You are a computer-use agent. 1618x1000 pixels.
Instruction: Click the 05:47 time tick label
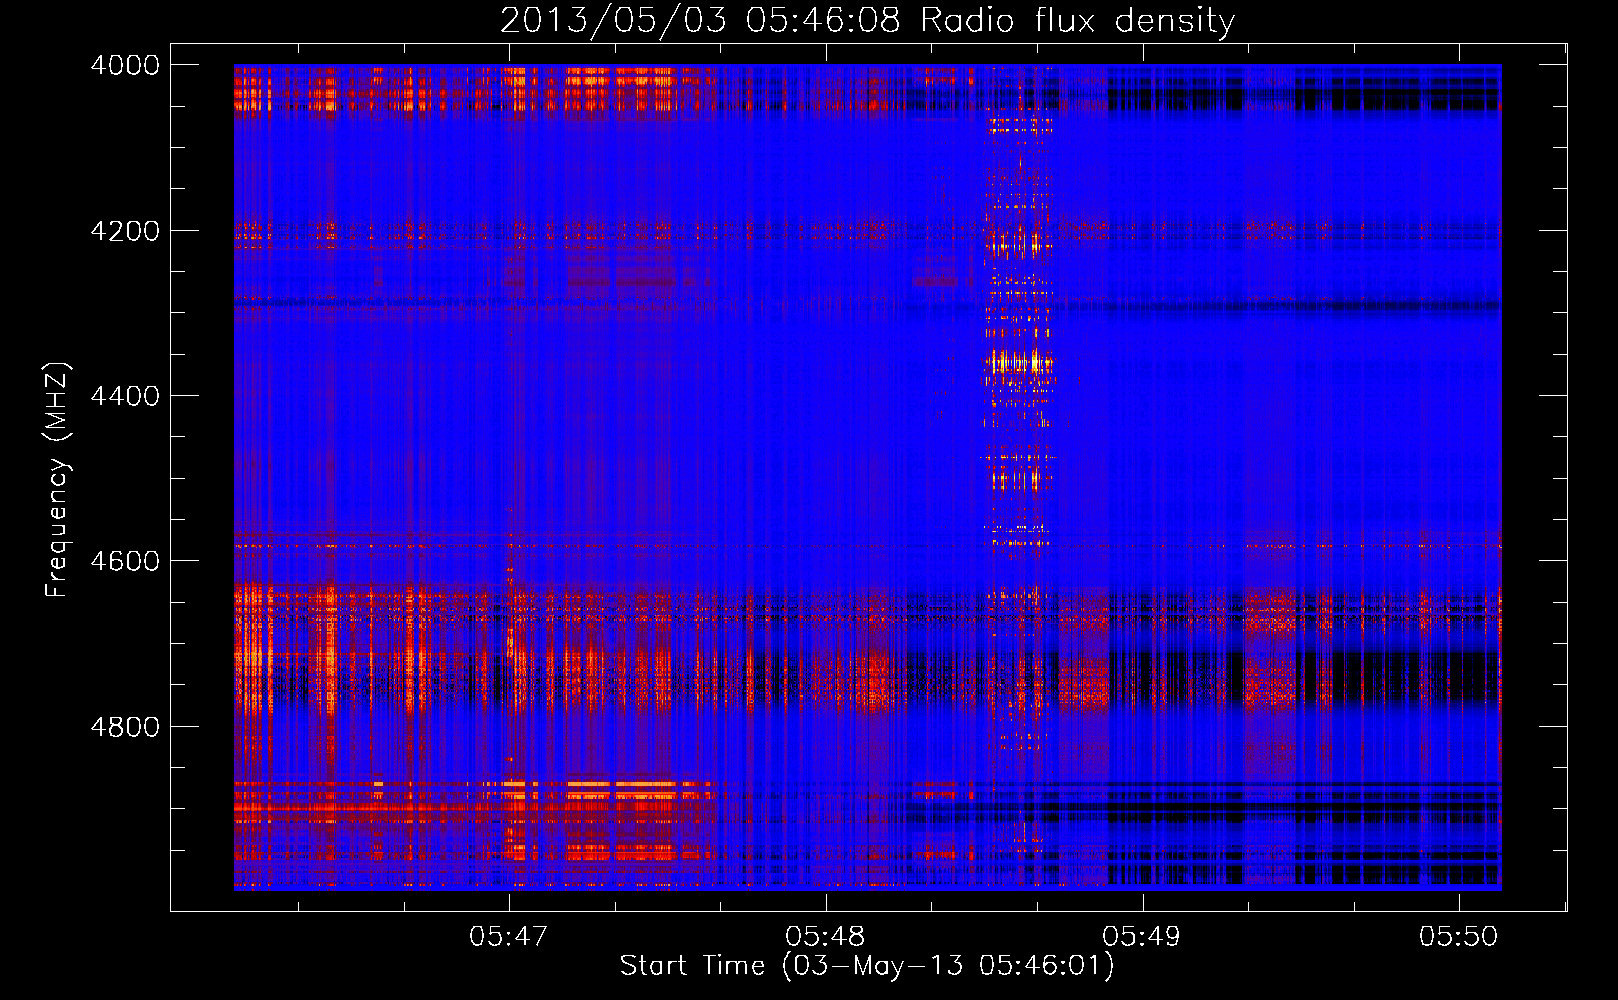tap(509, 937)
